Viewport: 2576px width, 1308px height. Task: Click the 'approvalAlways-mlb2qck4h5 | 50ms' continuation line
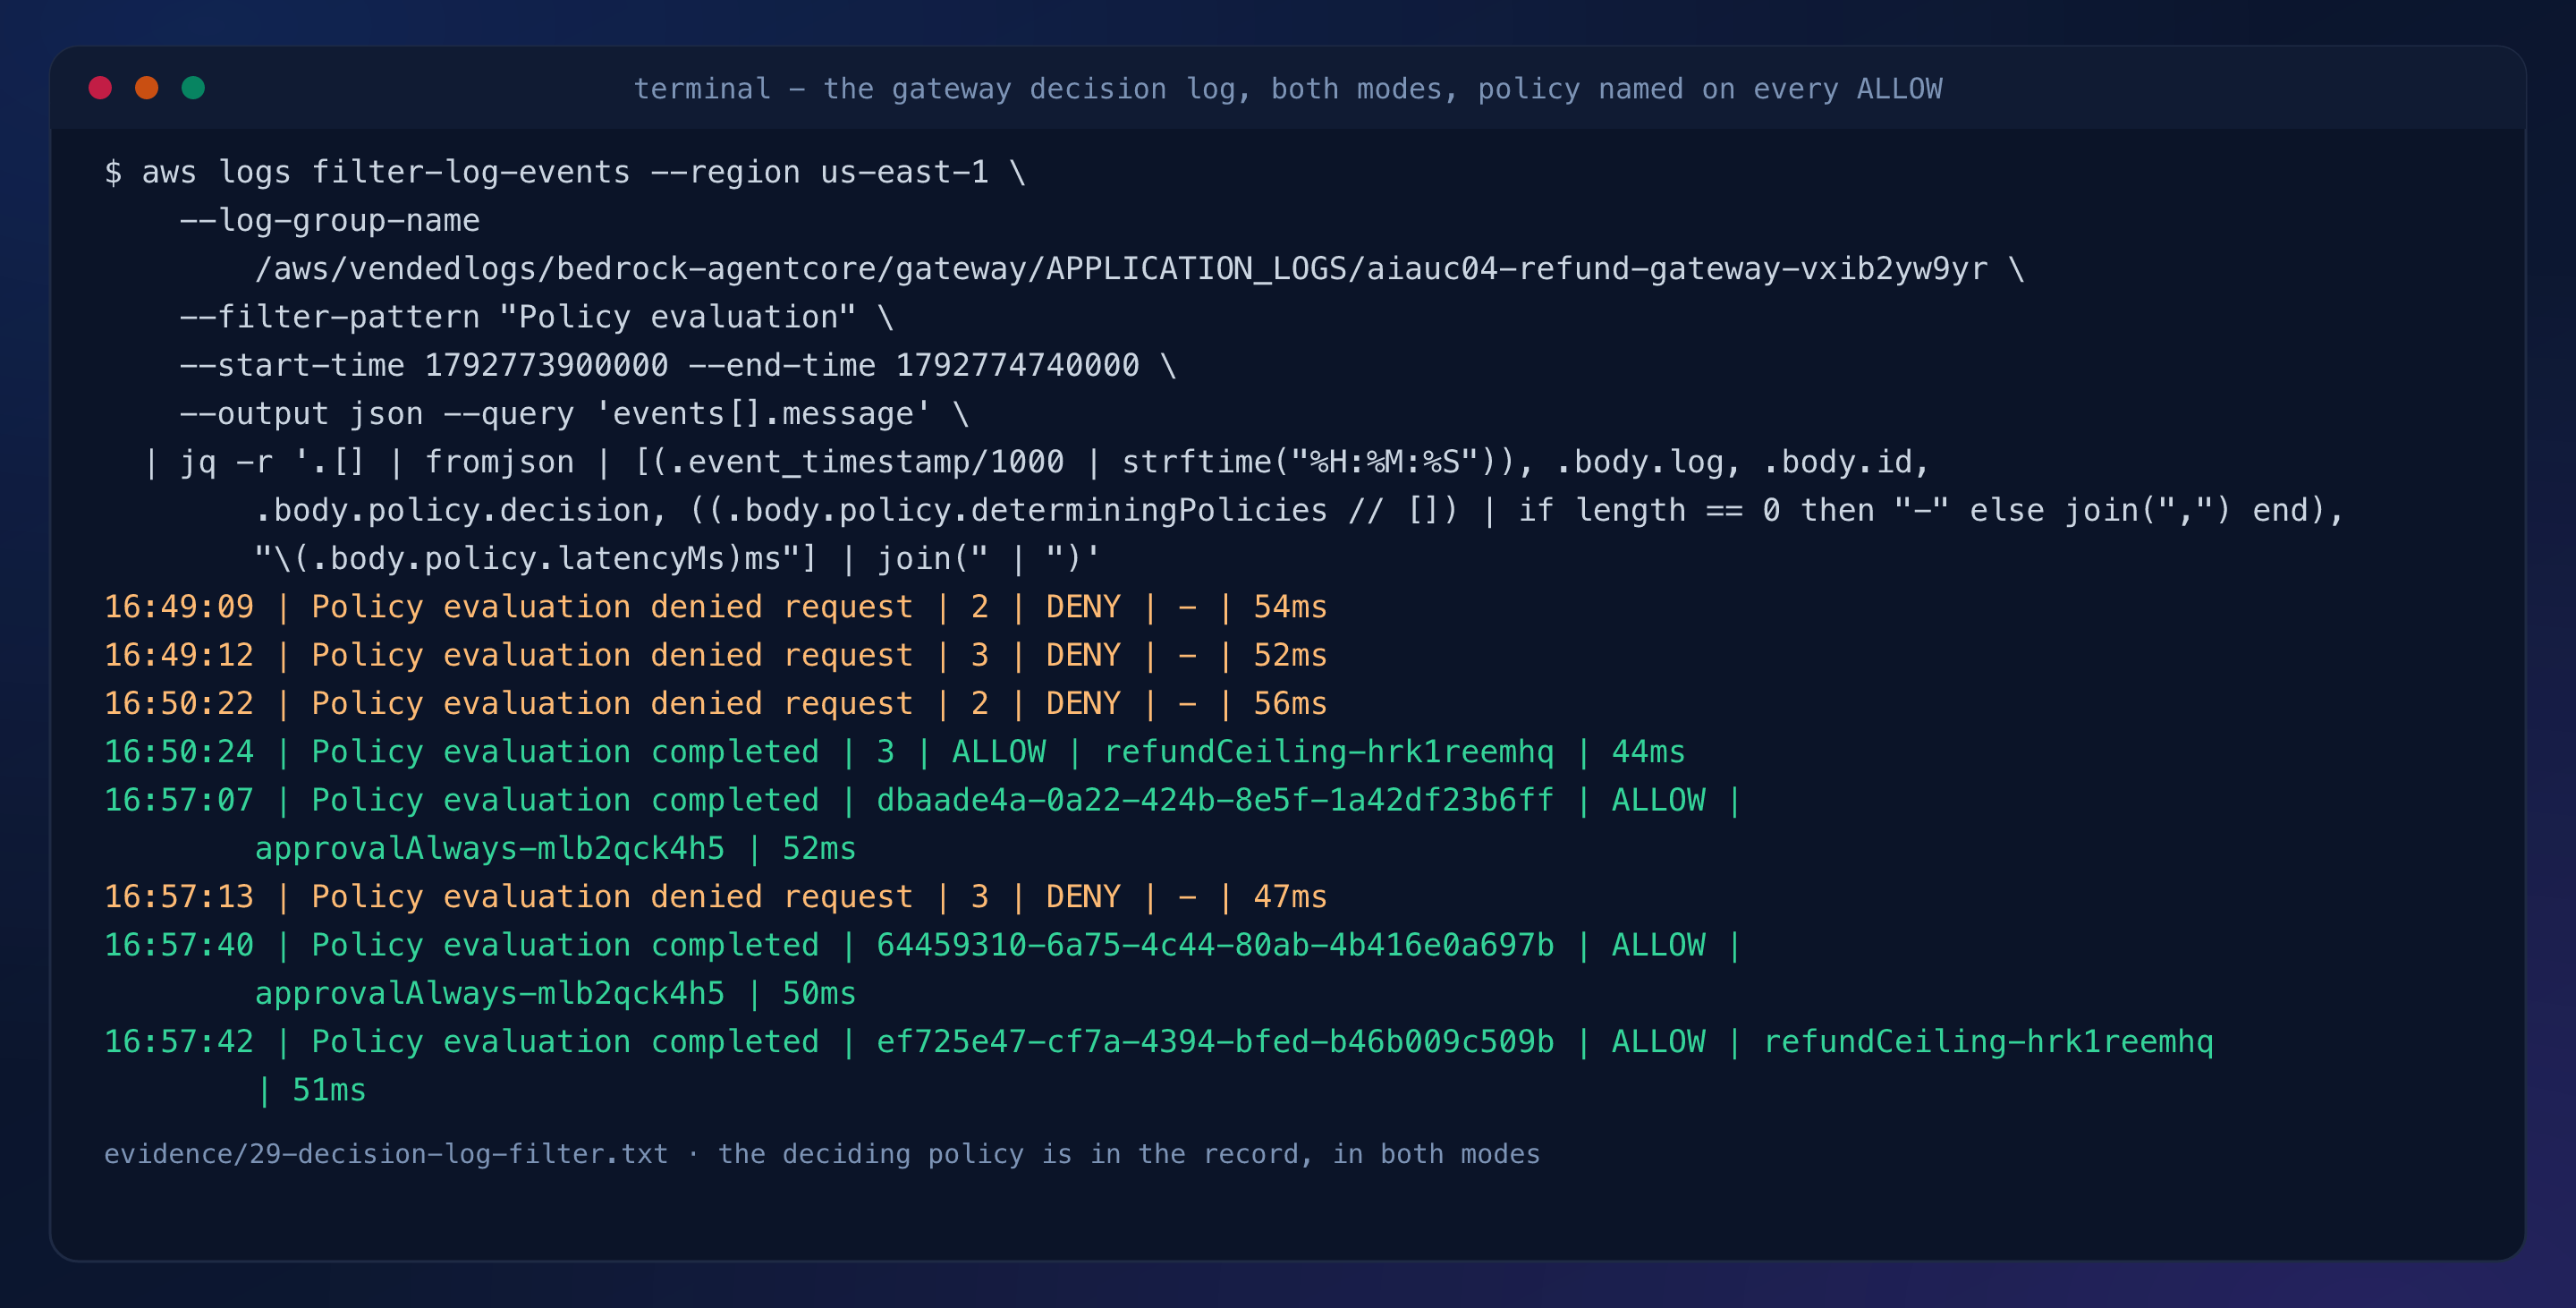[555, 993]
